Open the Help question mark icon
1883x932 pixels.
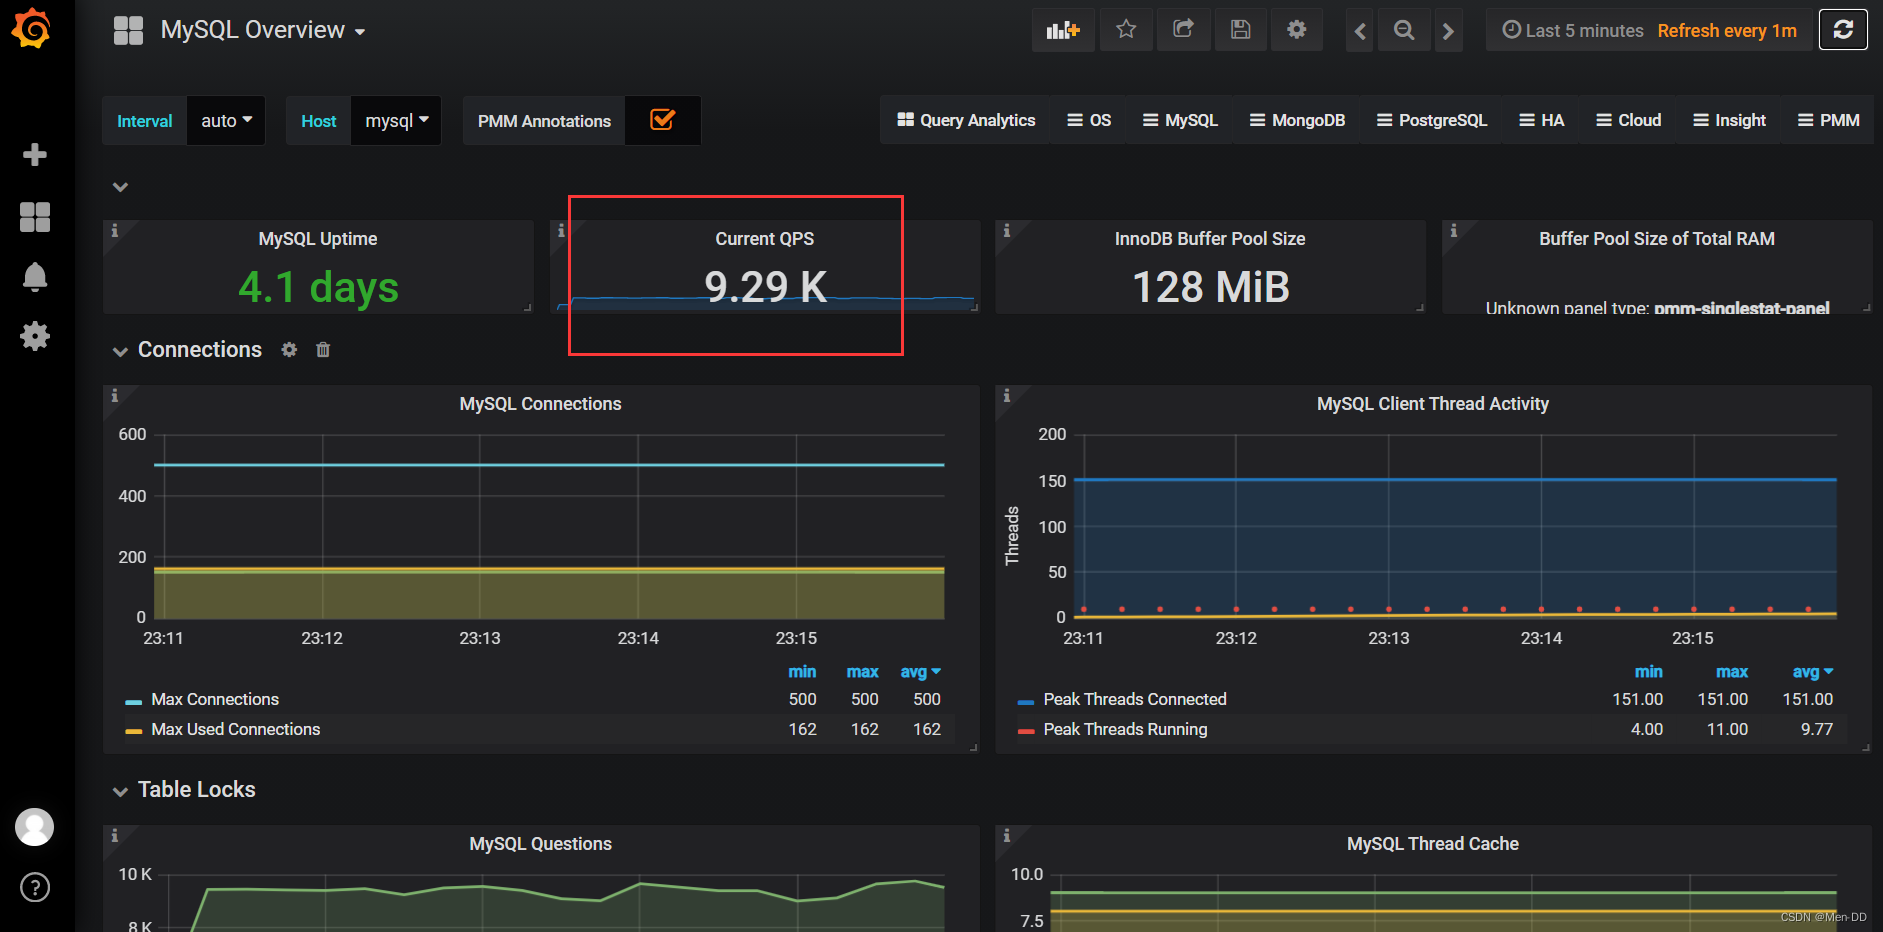35,887
